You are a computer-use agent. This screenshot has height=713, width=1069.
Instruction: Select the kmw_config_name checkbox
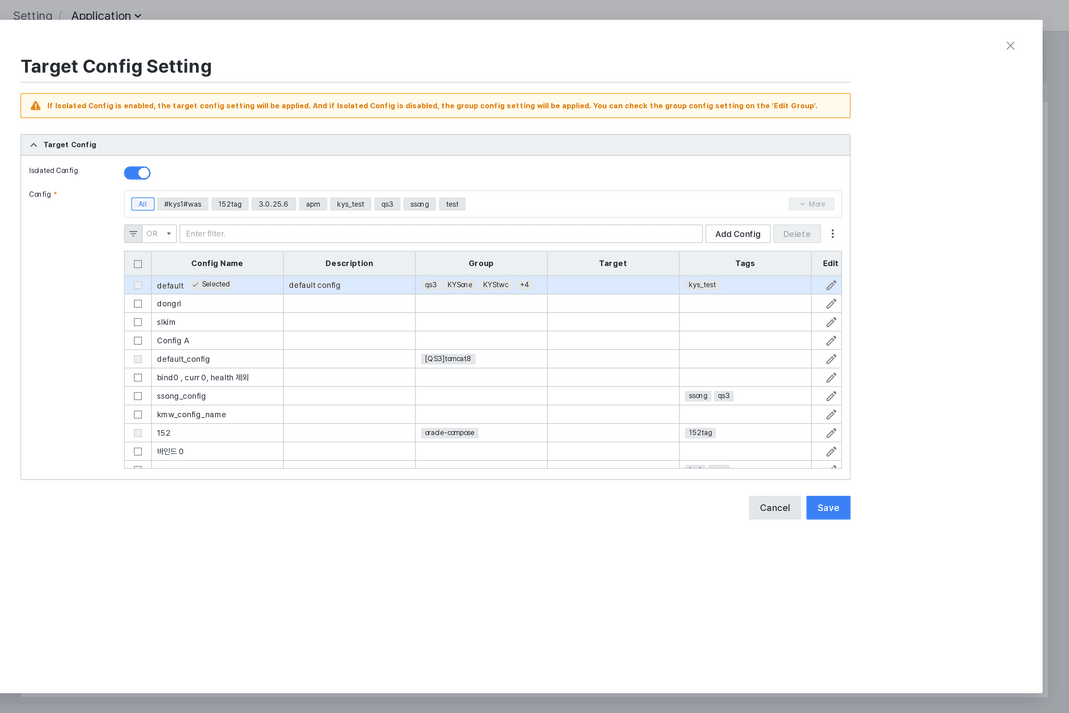click(x=138, y=414)
